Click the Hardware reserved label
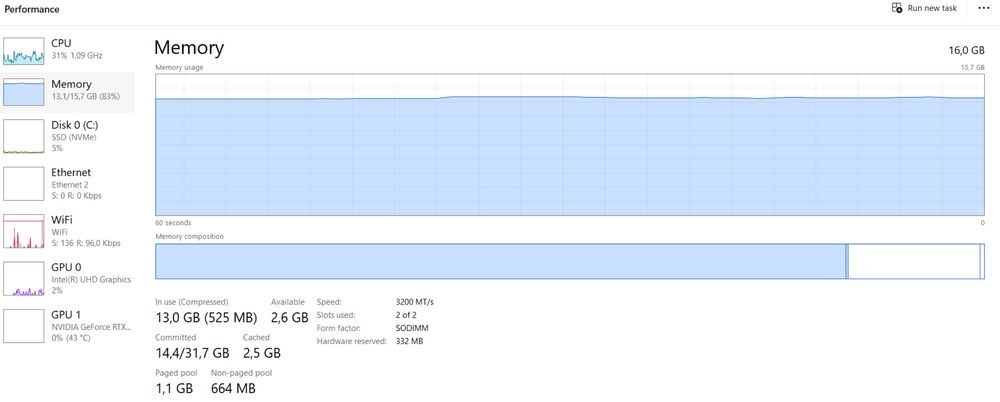 pos(351,341)
